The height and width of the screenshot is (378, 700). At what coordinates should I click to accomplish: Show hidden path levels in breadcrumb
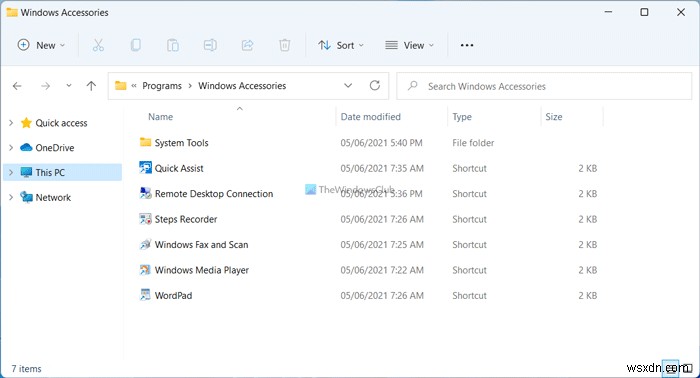134,86
